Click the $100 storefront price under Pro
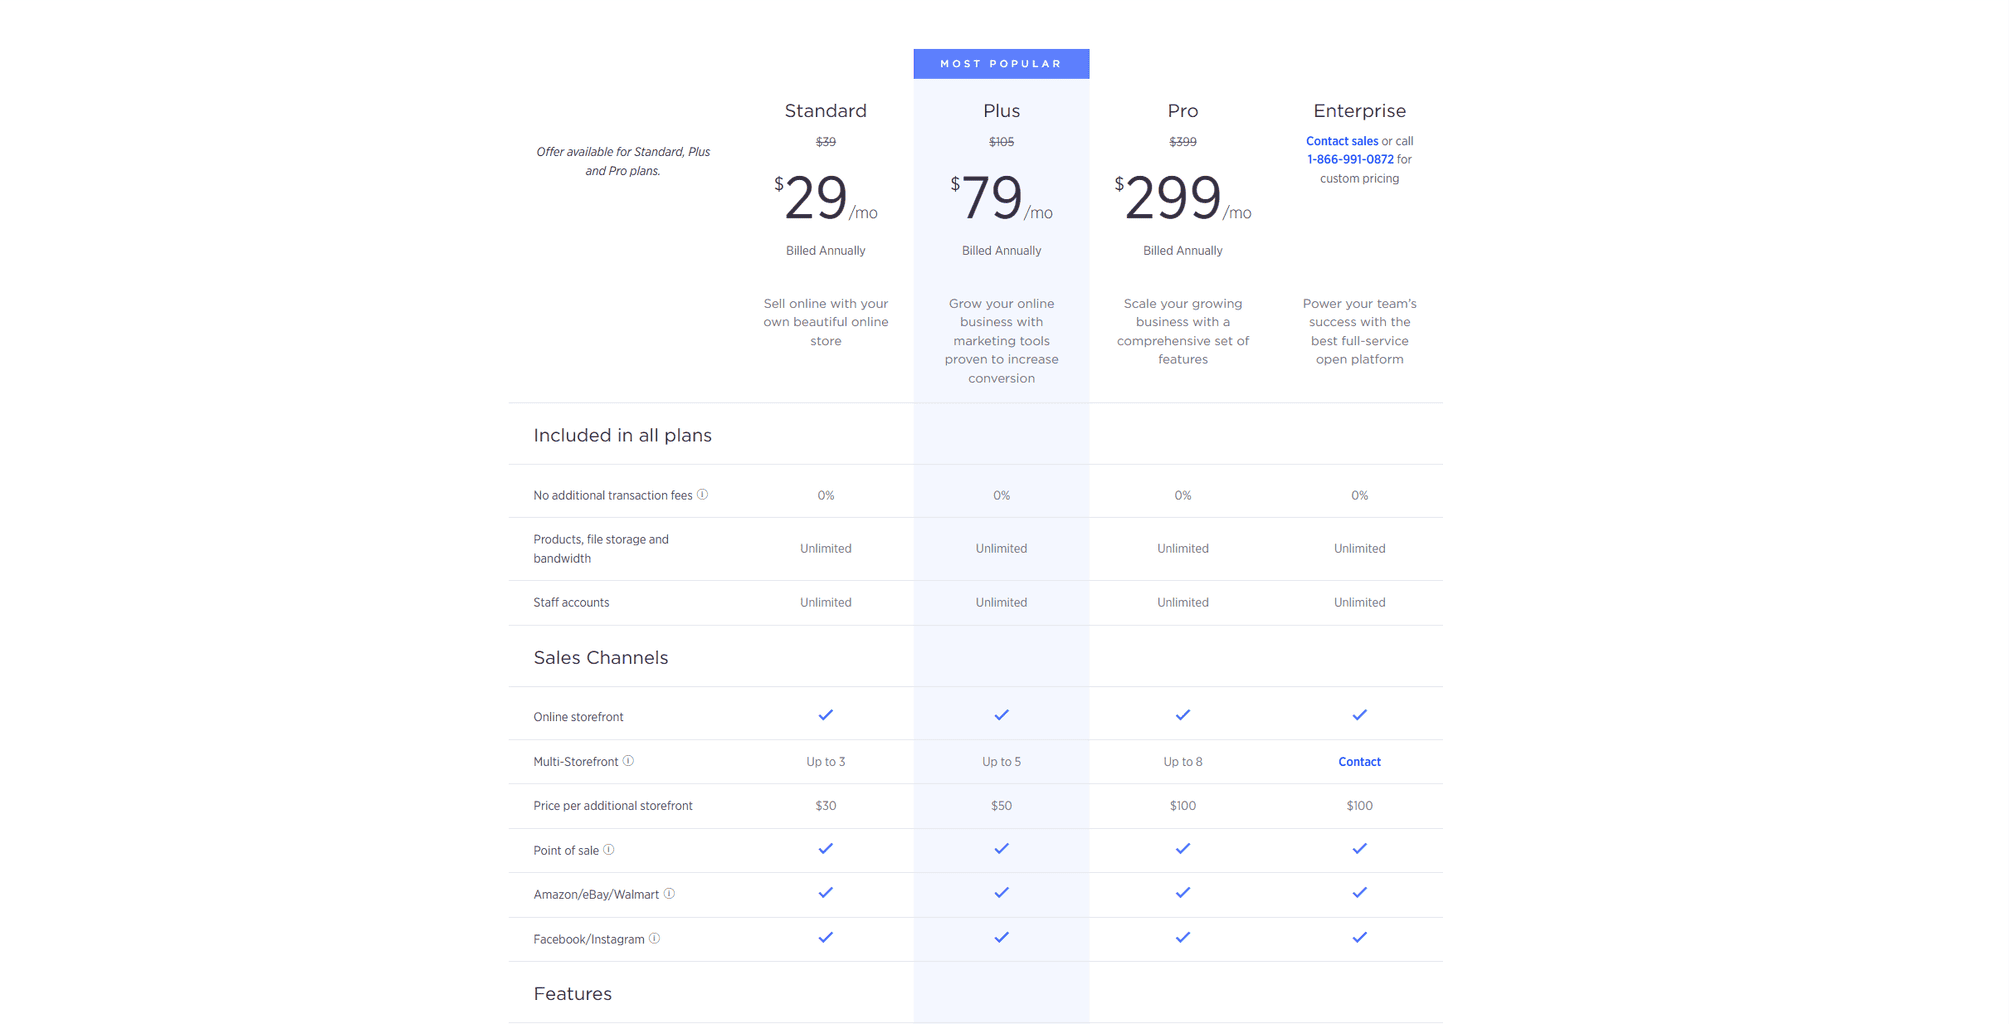The image size is (2009, 1024). pos(1183,806)
